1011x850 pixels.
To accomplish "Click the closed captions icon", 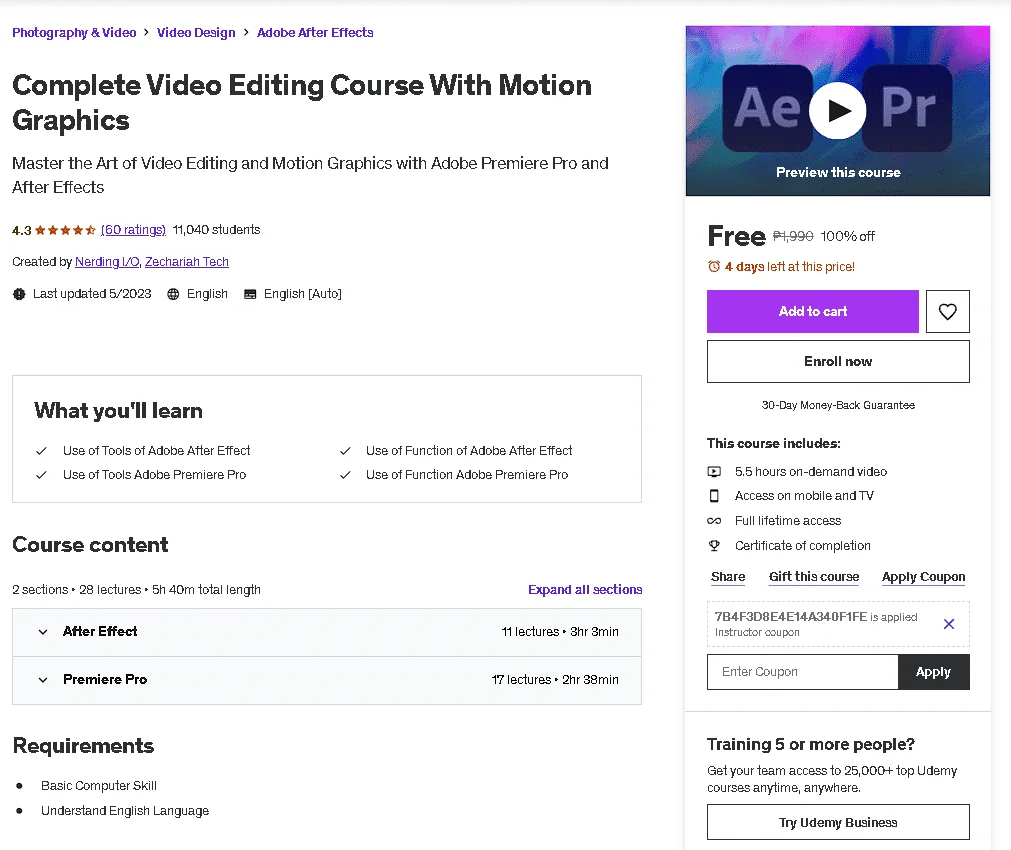I will 250,294.
